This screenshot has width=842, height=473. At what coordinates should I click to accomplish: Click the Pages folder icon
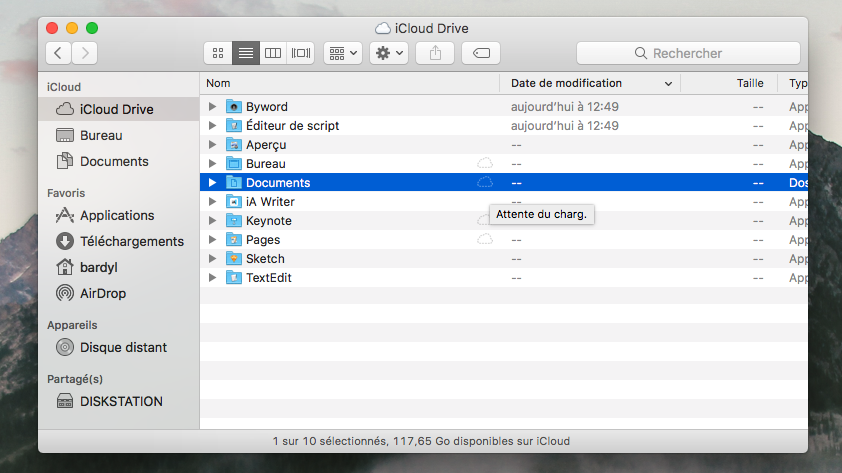[x=234, y=239]
